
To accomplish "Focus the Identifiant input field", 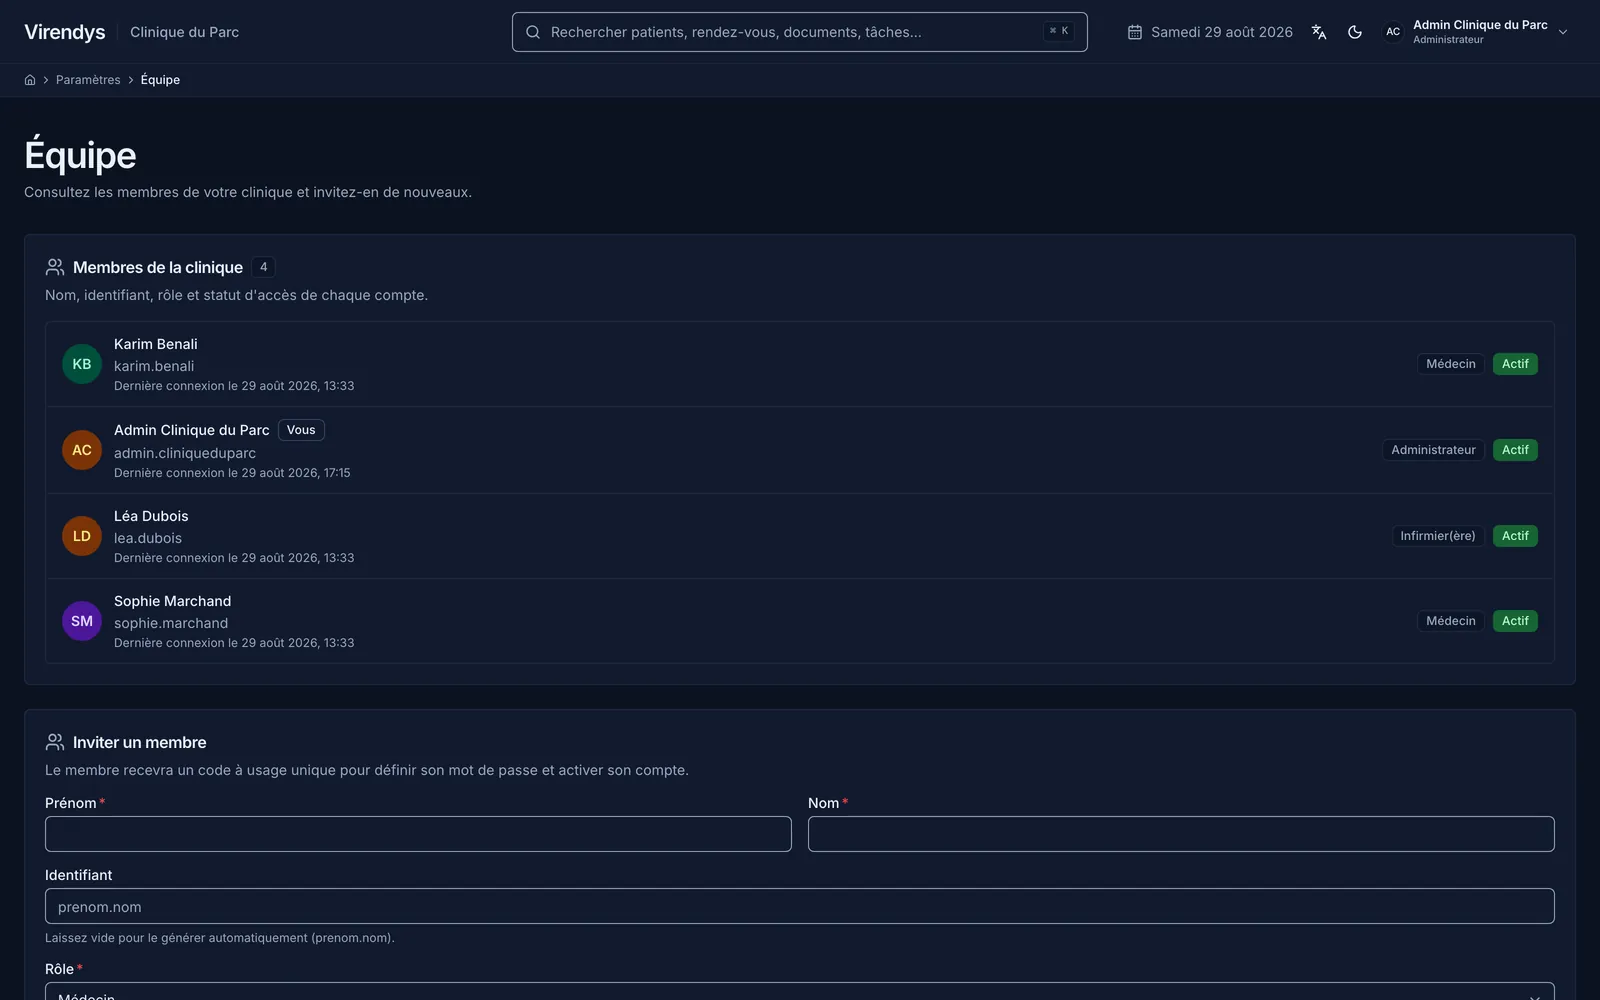I will 800,906.
